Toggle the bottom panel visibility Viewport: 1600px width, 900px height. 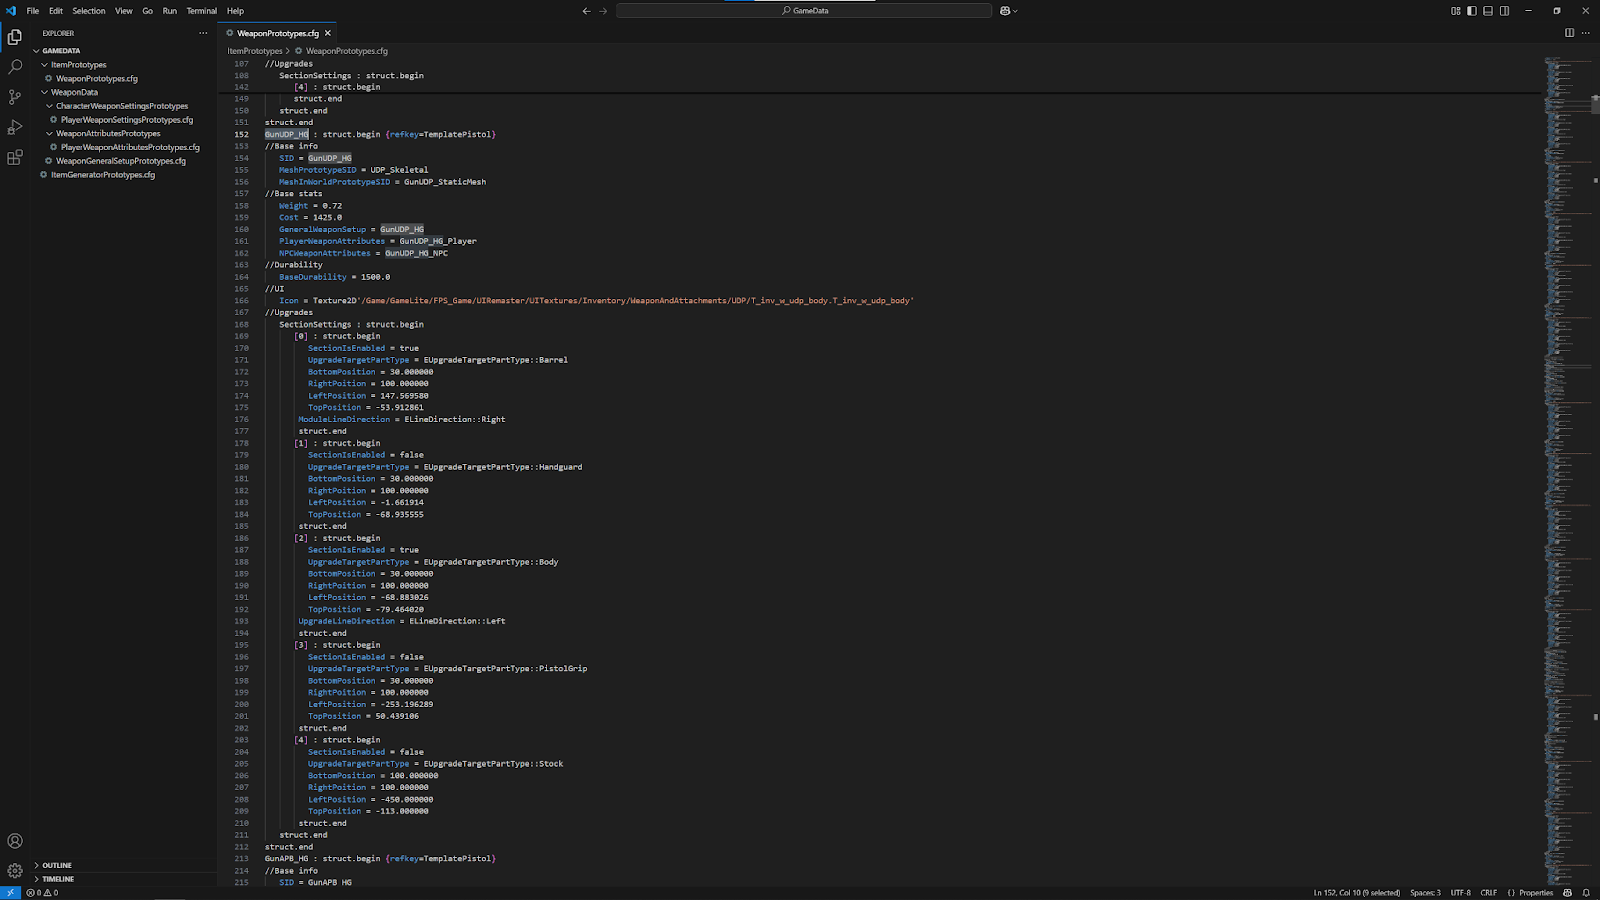pos(1488,11)
